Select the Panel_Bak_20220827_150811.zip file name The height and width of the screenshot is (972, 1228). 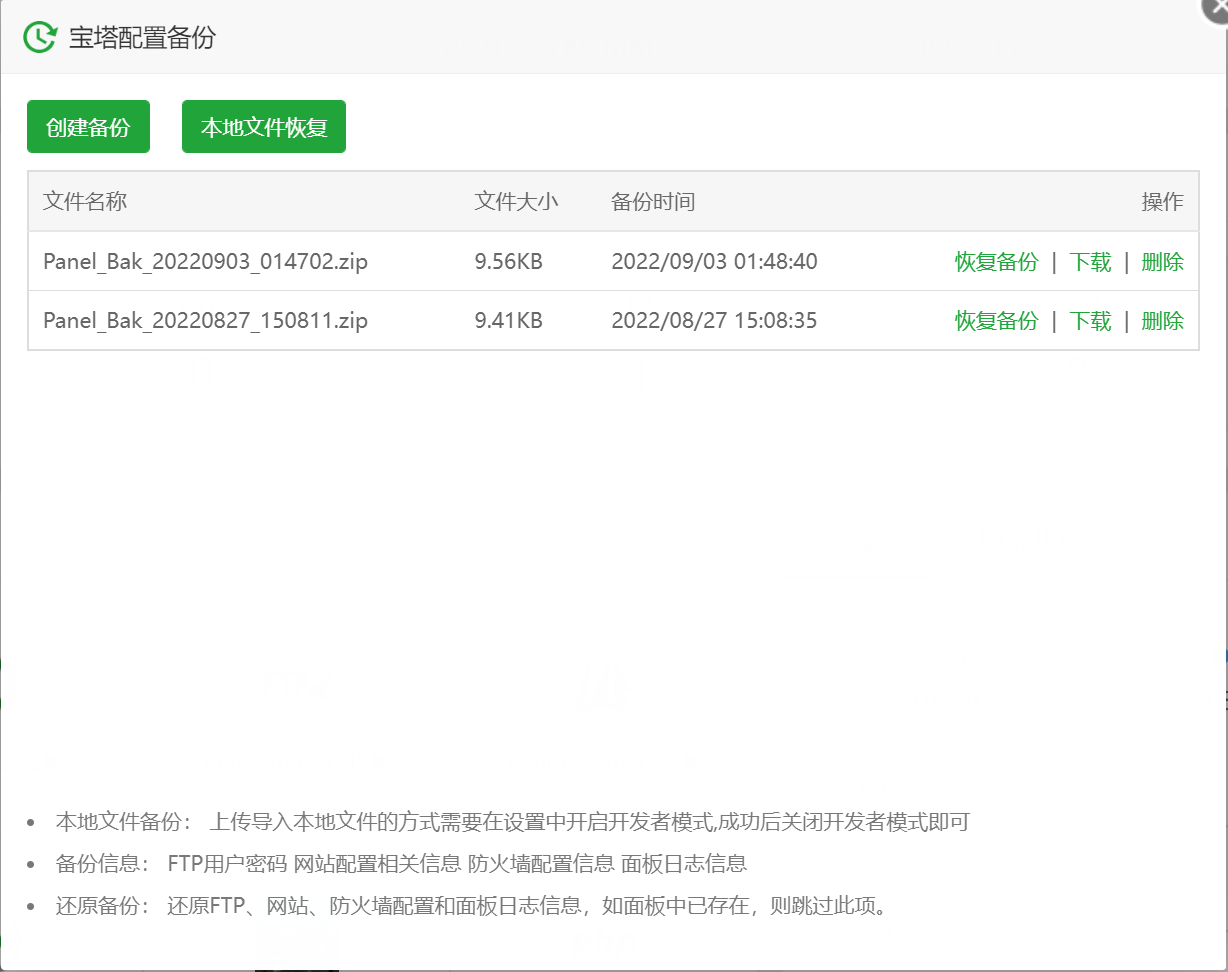[x=205, y=321]
